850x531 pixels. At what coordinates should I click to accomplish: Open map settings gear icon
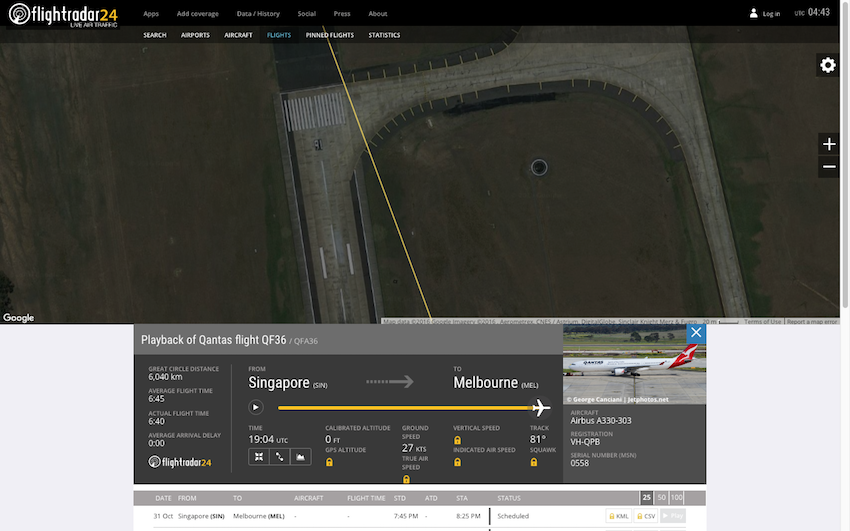(x=828, y=65)
